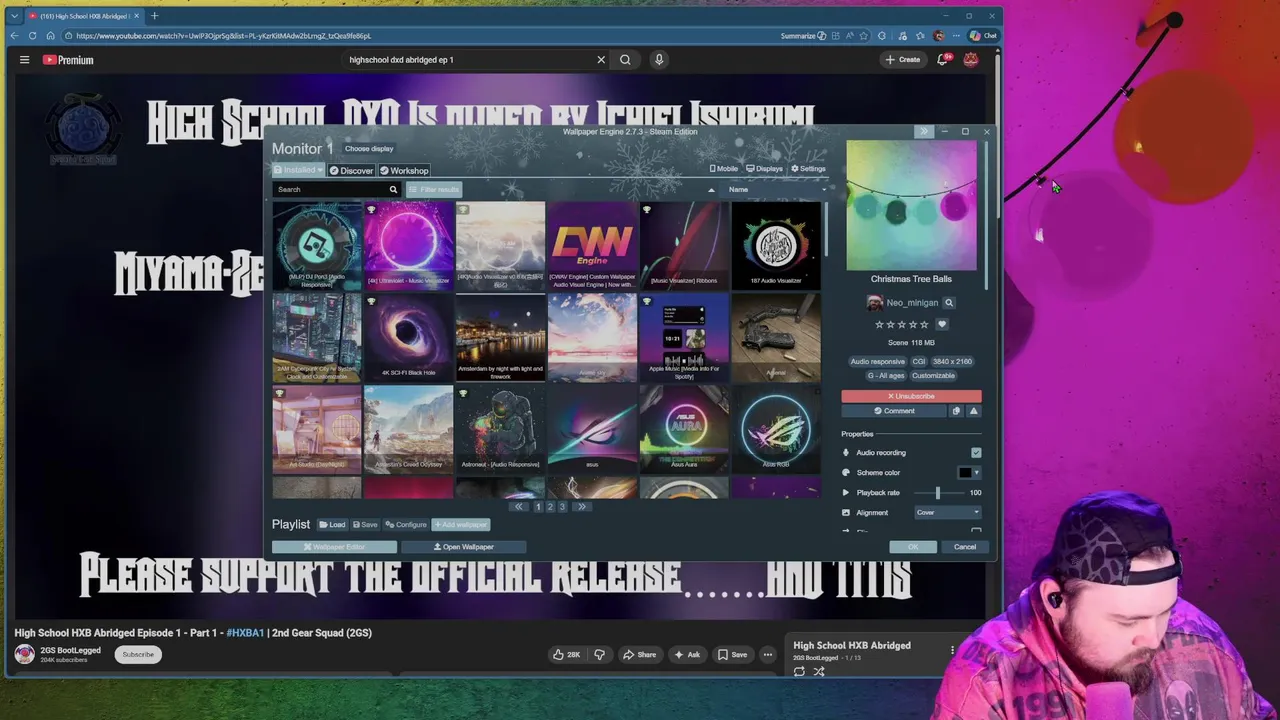This screenshot has width=1280, height=720.
Task: Report wallpaper with warning triangle icon
Action: coord(973,411)
